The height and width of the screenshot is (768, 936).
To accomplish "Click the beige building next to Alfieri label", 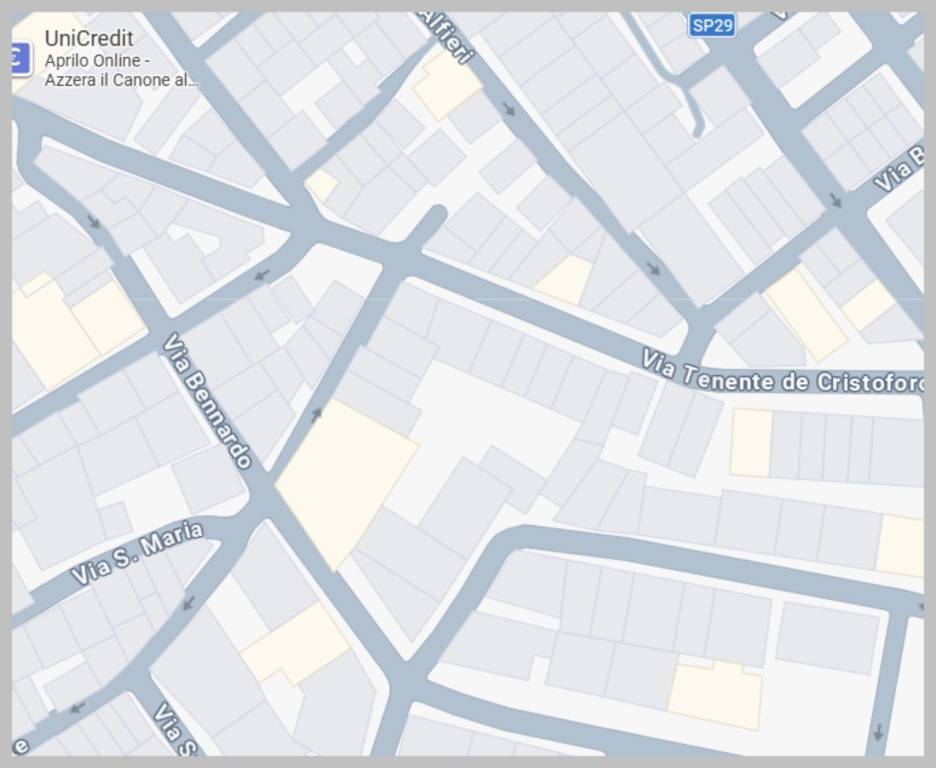I will pyautogui.click(x=446, y=86).
